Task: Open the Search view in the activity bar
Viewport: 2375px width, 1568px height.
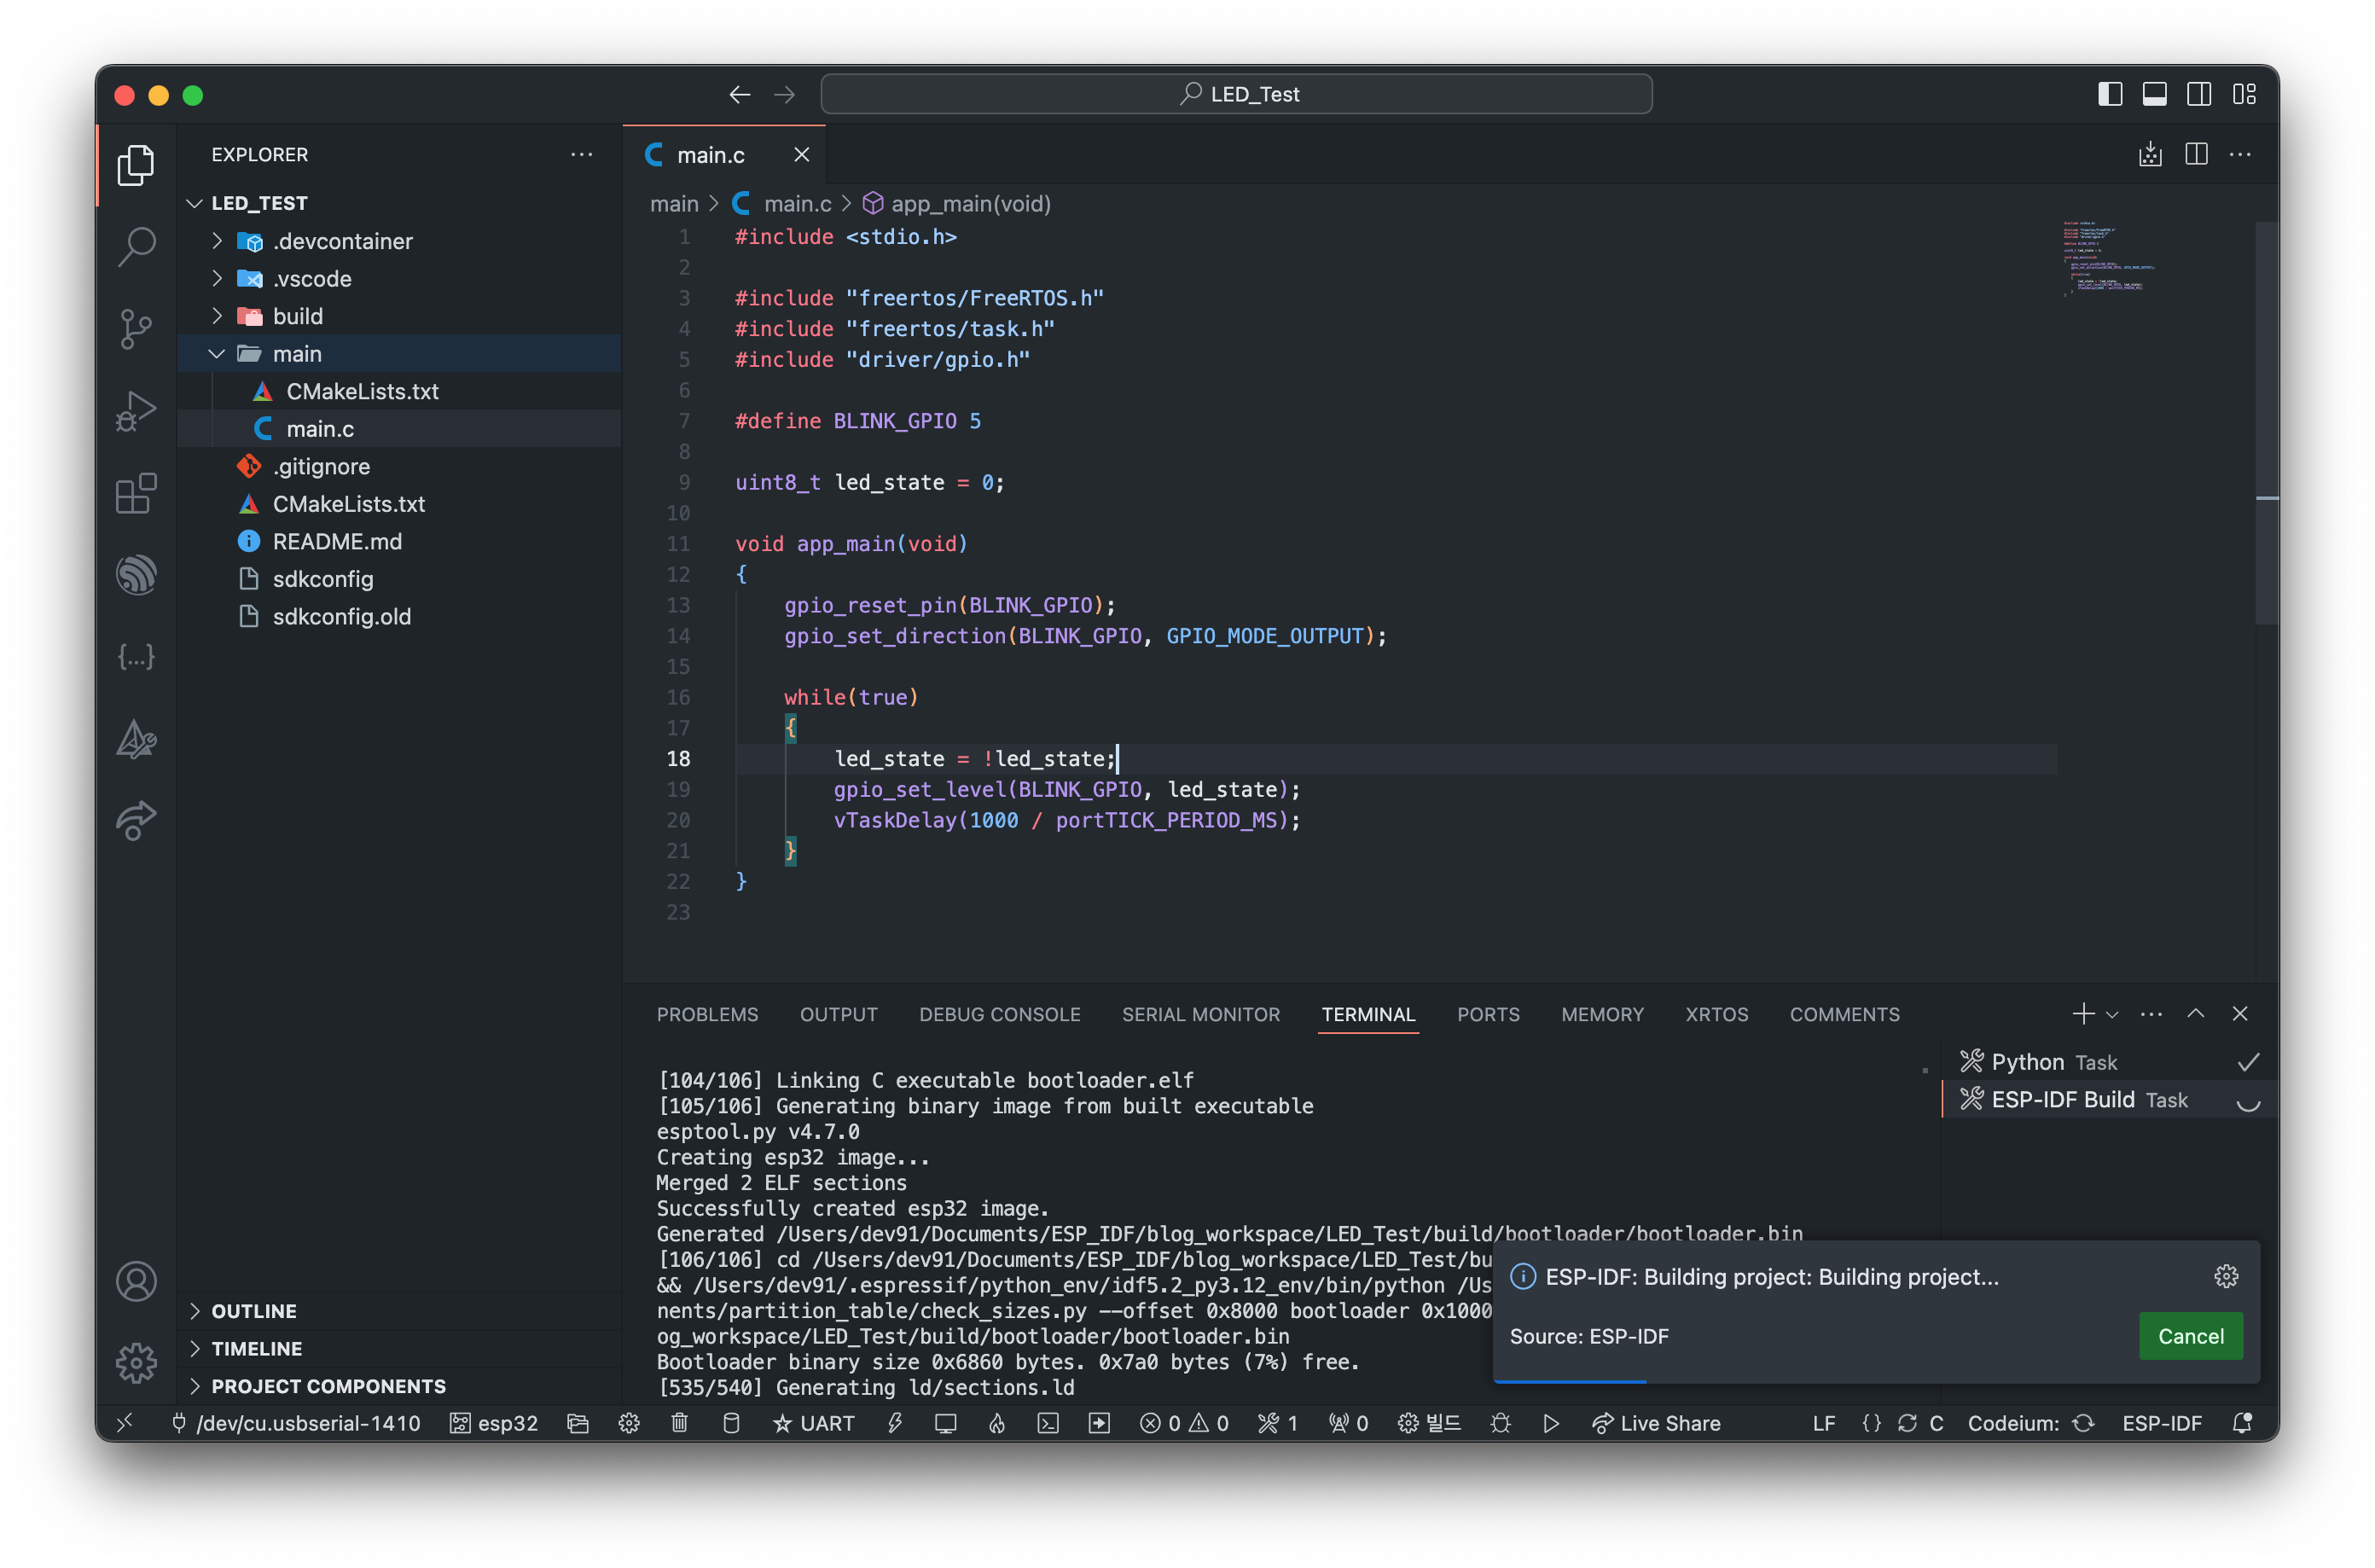Action: pos(136,246)
